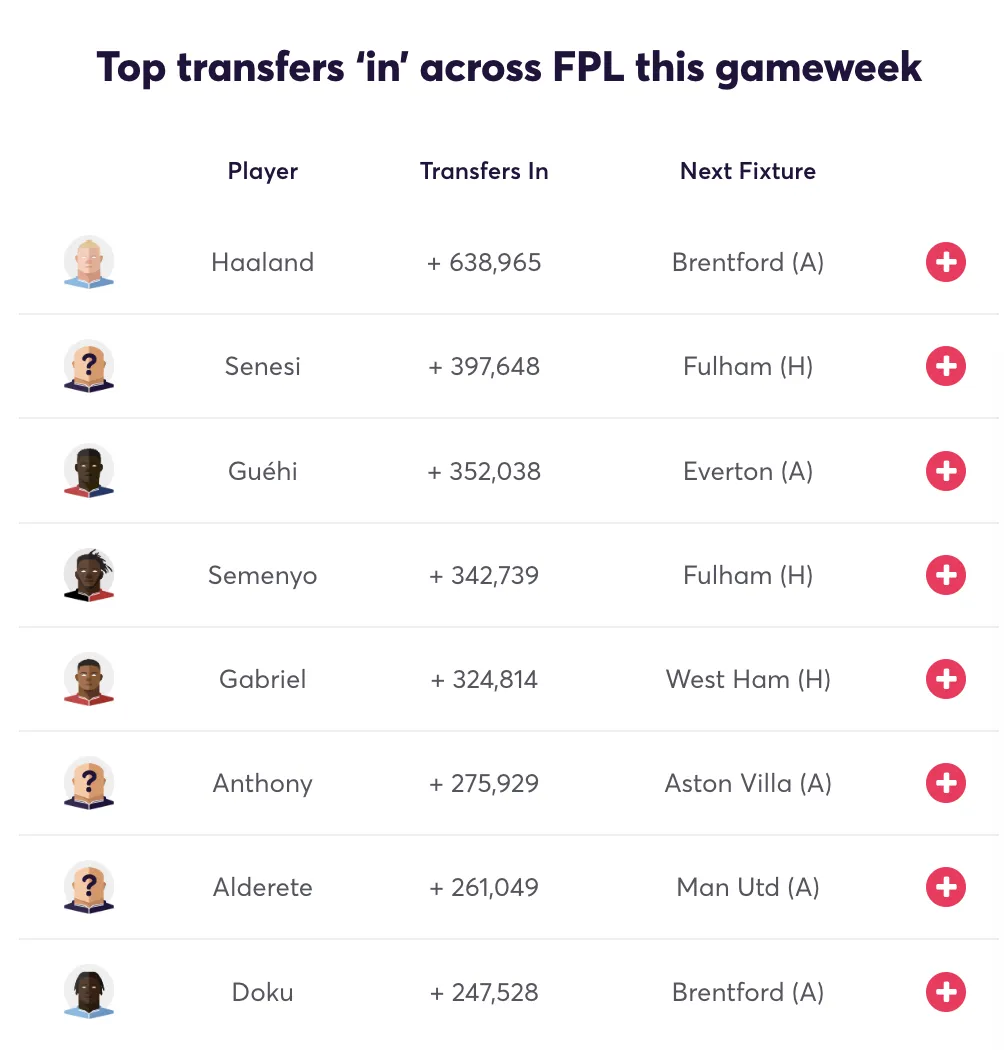Click the Alderete player name
The width and height of the screenshot is (1004, 1050).
tap(263, 887)
